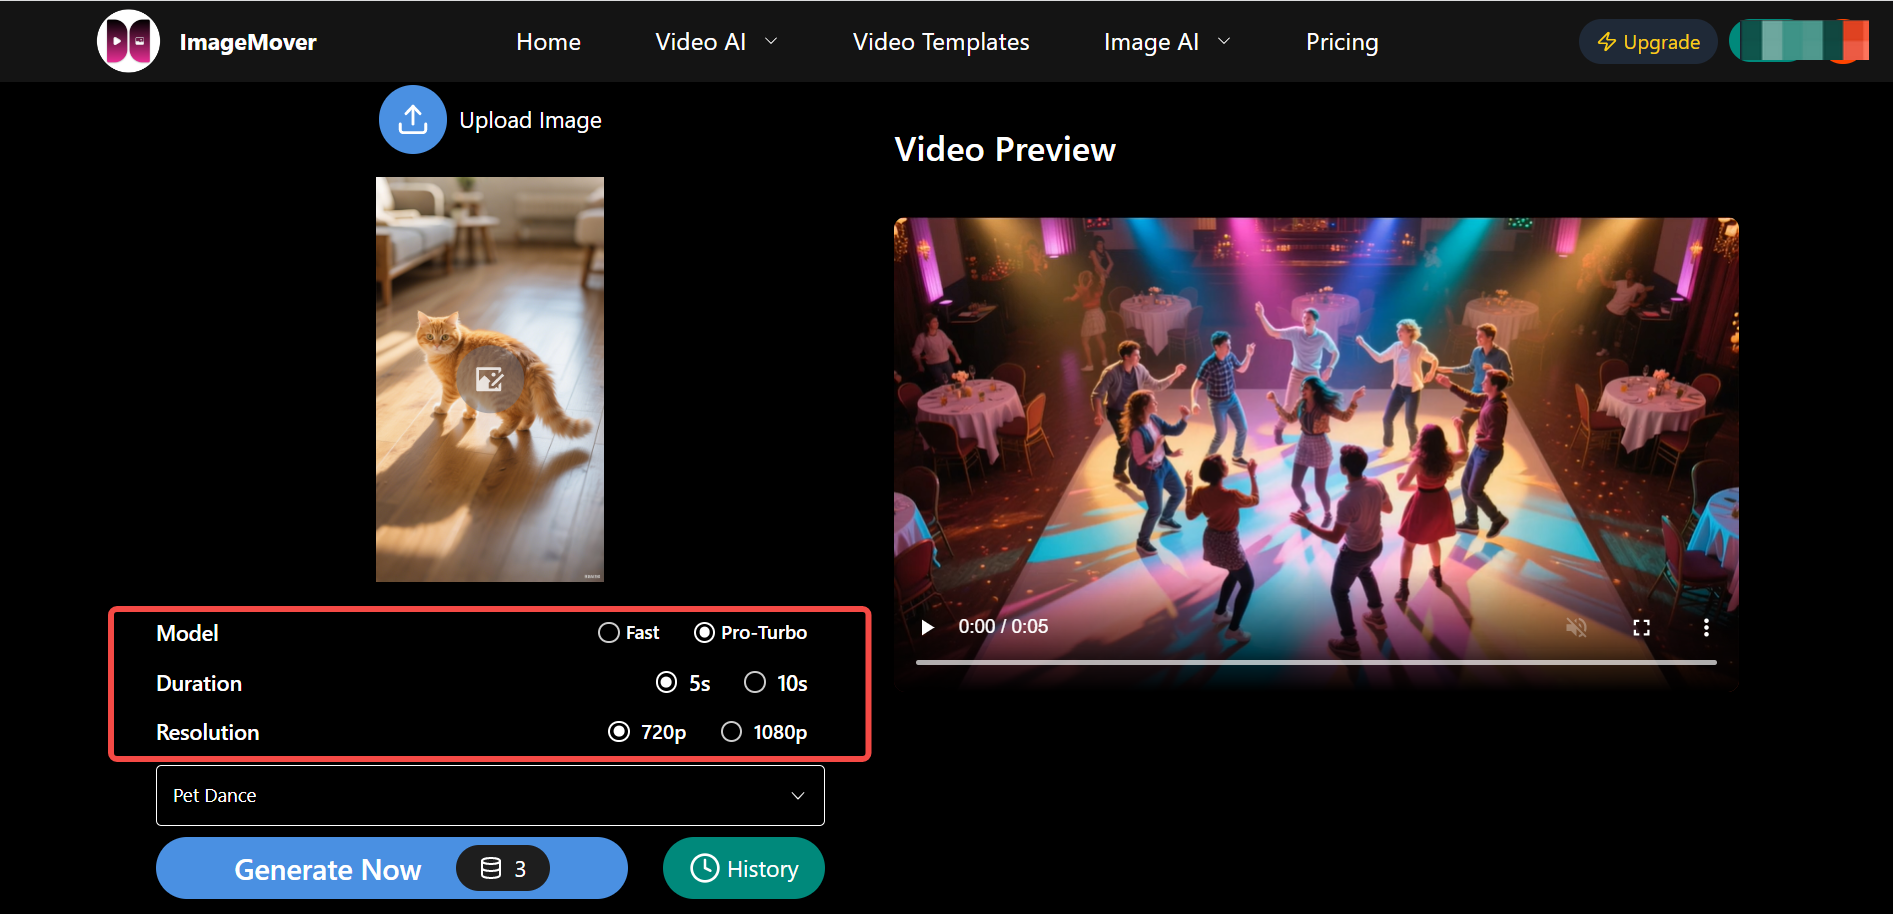Click the Video Preview heading
1893x914 pixels.
(x=1005, y=149)
